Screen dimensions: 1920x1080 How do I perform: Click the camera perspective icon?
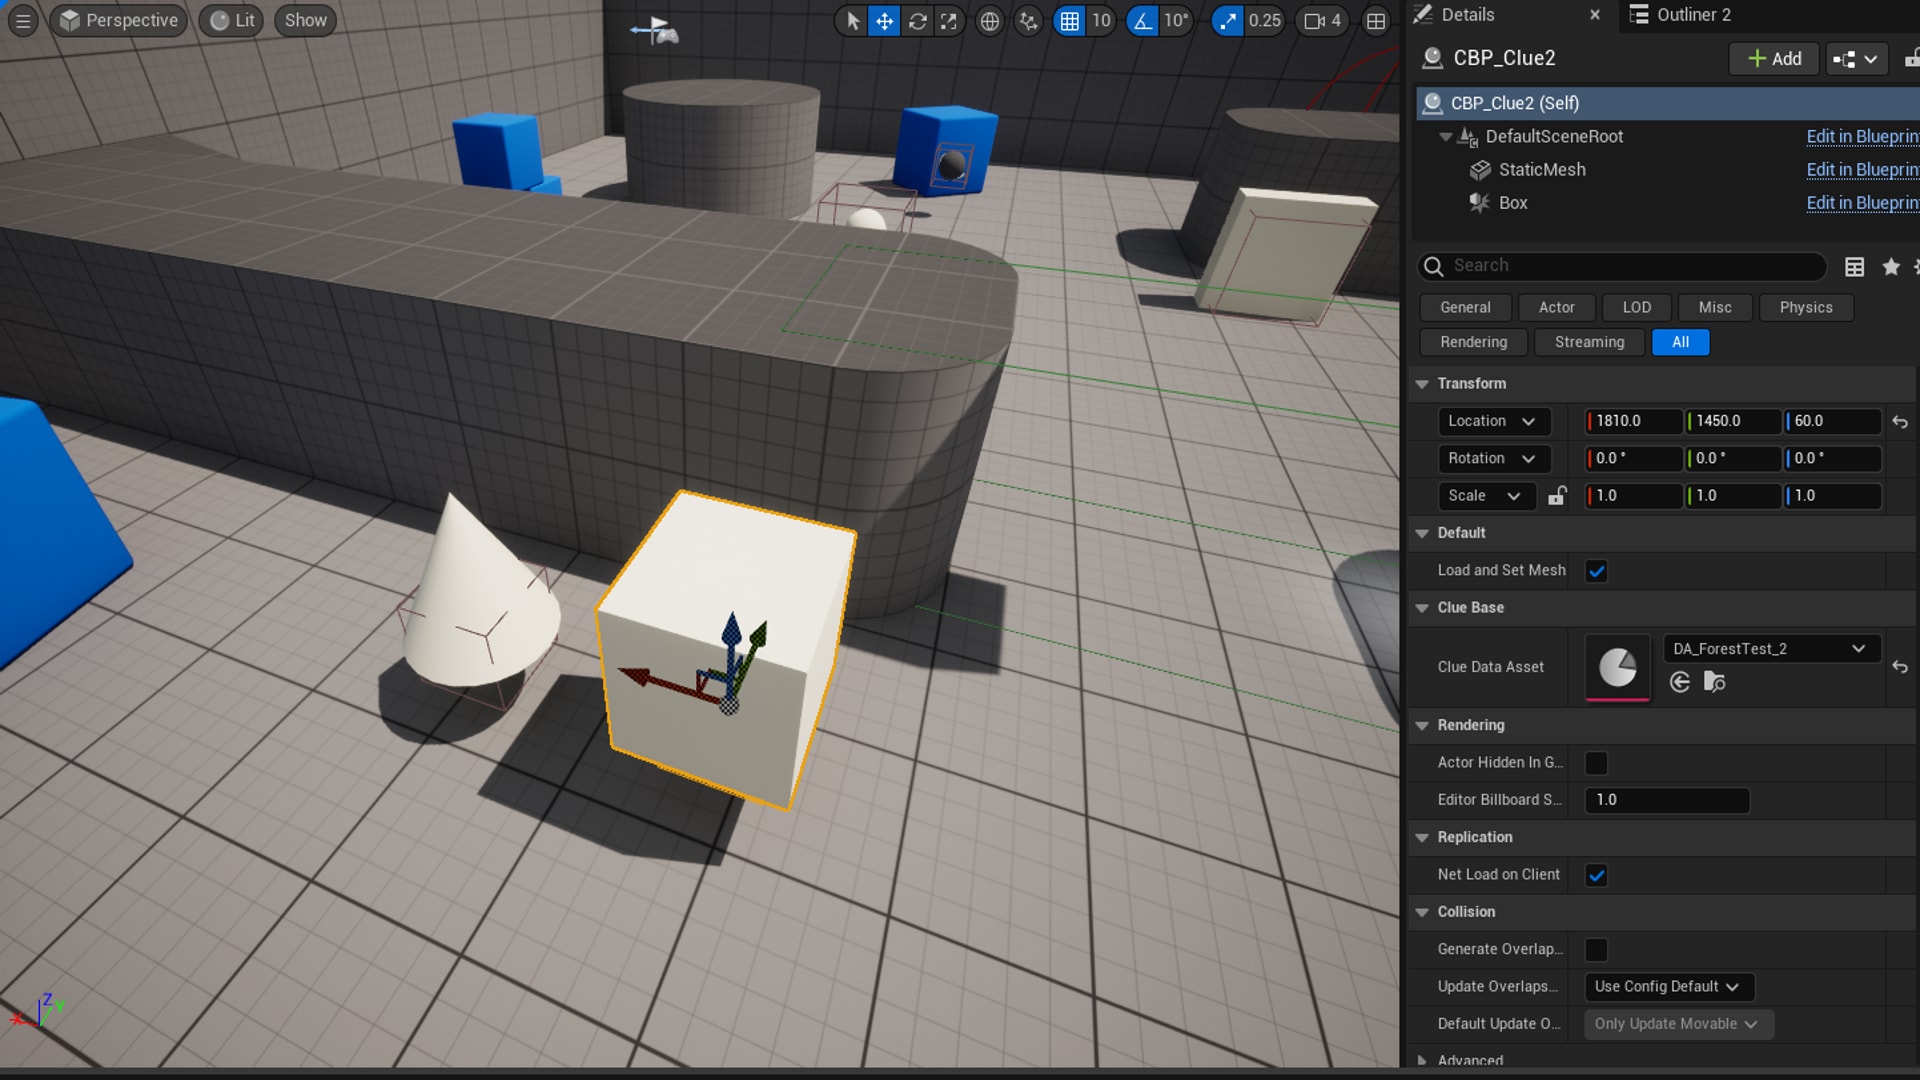pos(71,20)
